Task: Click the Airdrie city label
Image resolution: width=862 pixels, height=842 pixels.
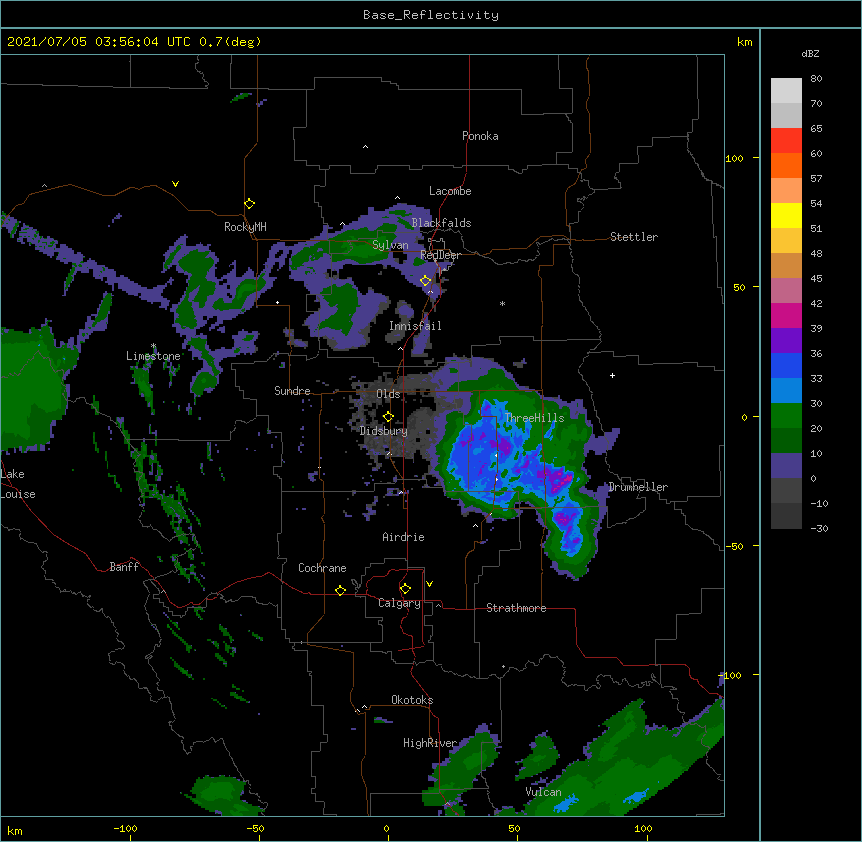Action: click(404, 537)
